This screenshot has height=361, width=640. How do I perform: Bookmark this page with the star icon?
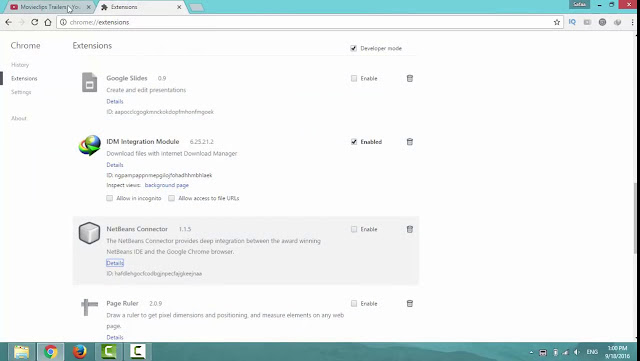(x=557, y=22)
